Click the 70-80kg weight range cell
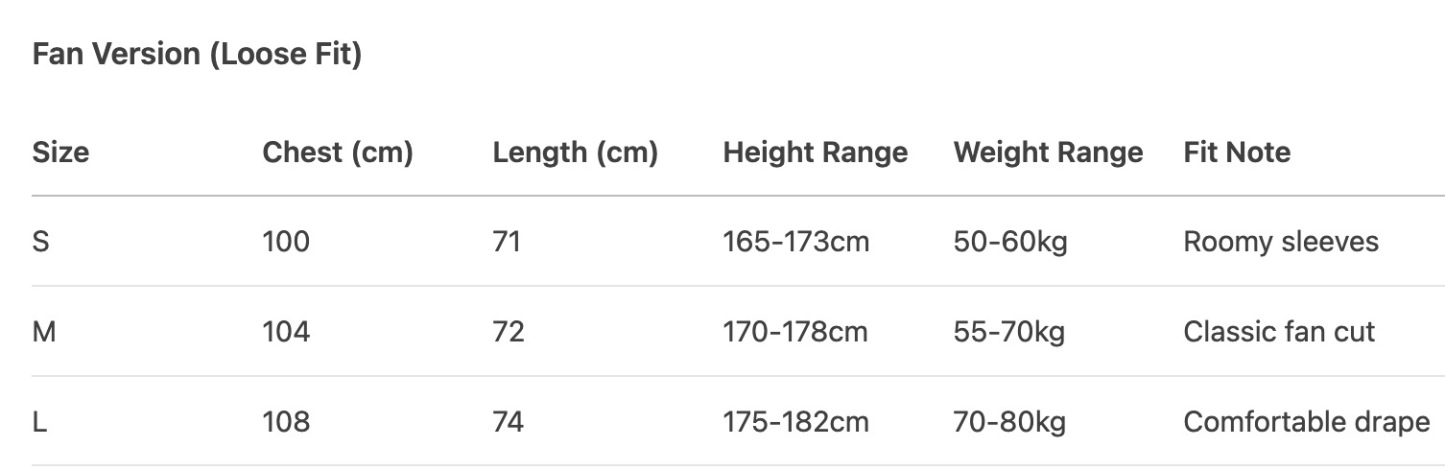1445x470 pixels. pos(1010,422)
